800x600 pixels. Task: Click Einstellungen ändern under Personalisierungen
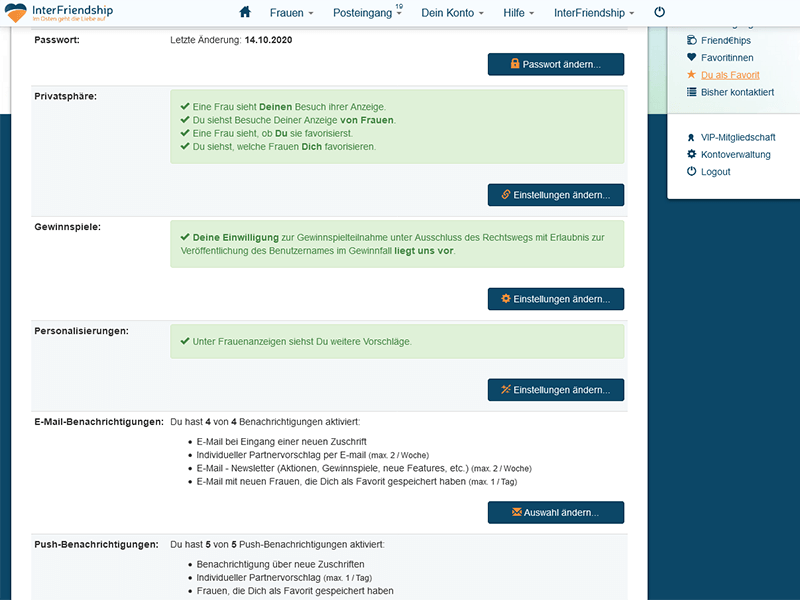(x=556, y=390)
